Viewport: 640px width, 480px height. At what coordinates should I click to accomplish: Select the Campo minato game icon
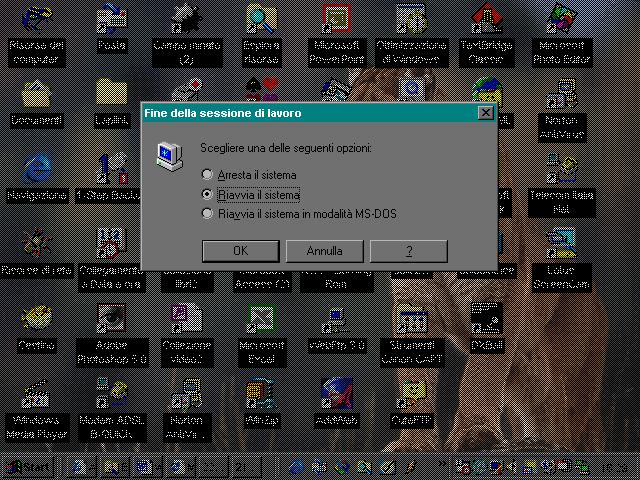coord(187,20)
